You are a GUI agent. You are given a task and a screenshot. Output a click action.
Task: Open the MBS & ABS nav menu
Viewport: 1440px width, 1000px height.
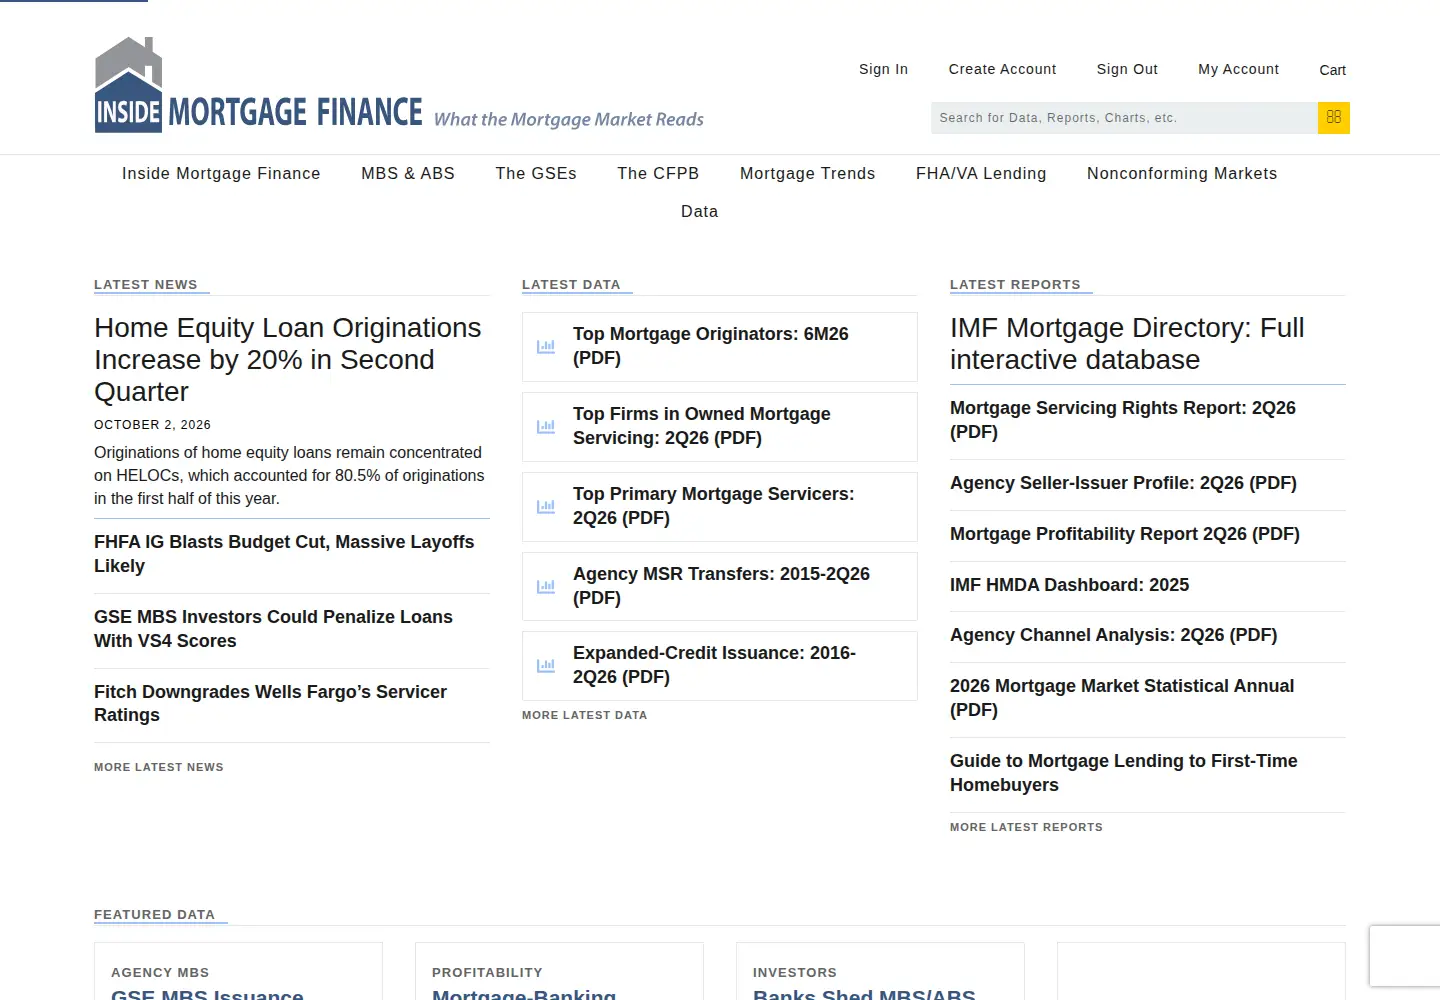[x=408, y=173]
